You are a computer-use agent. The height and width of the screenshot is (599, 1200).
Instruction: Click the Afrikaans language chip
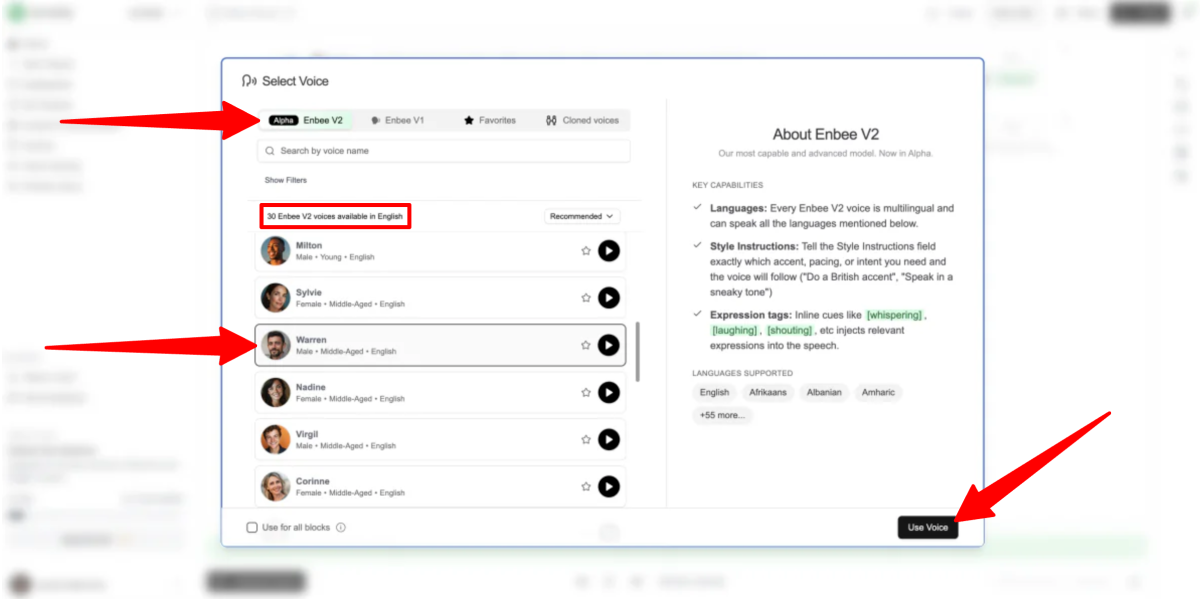click(x=769, y=393)
